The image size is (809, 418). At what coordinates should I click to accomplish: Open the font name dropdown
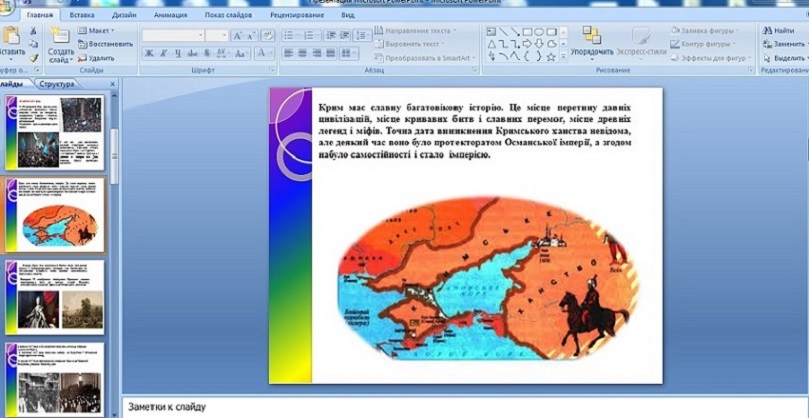pyautogui.click(x=201, y=36)
